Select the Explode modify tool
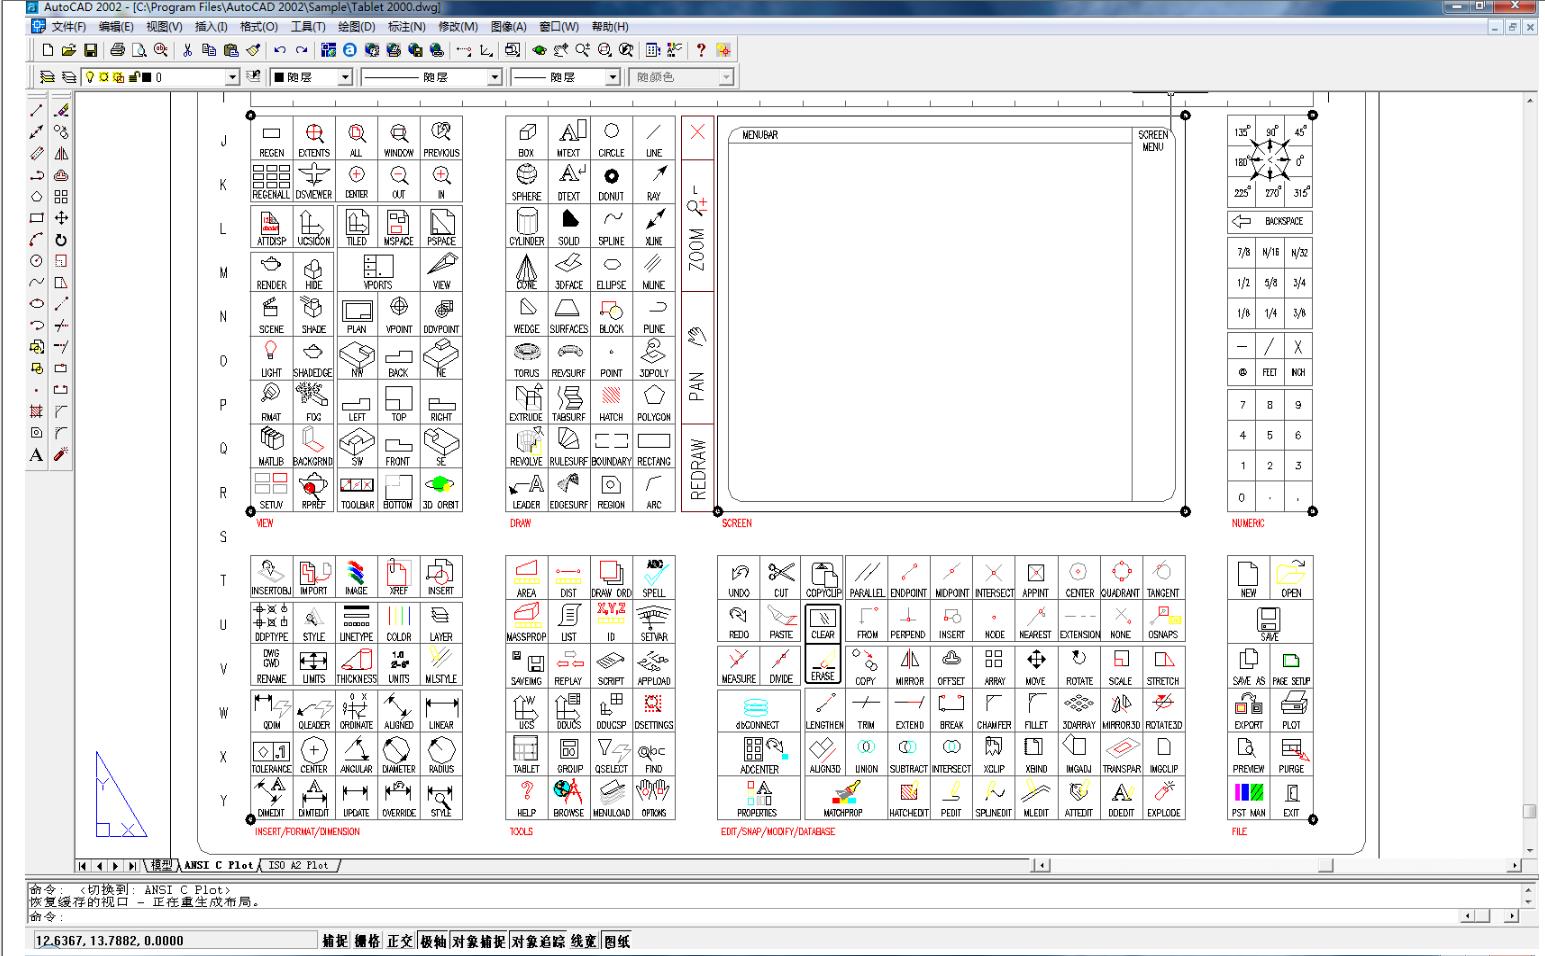1545x956 pixels. tap(61, 455)
